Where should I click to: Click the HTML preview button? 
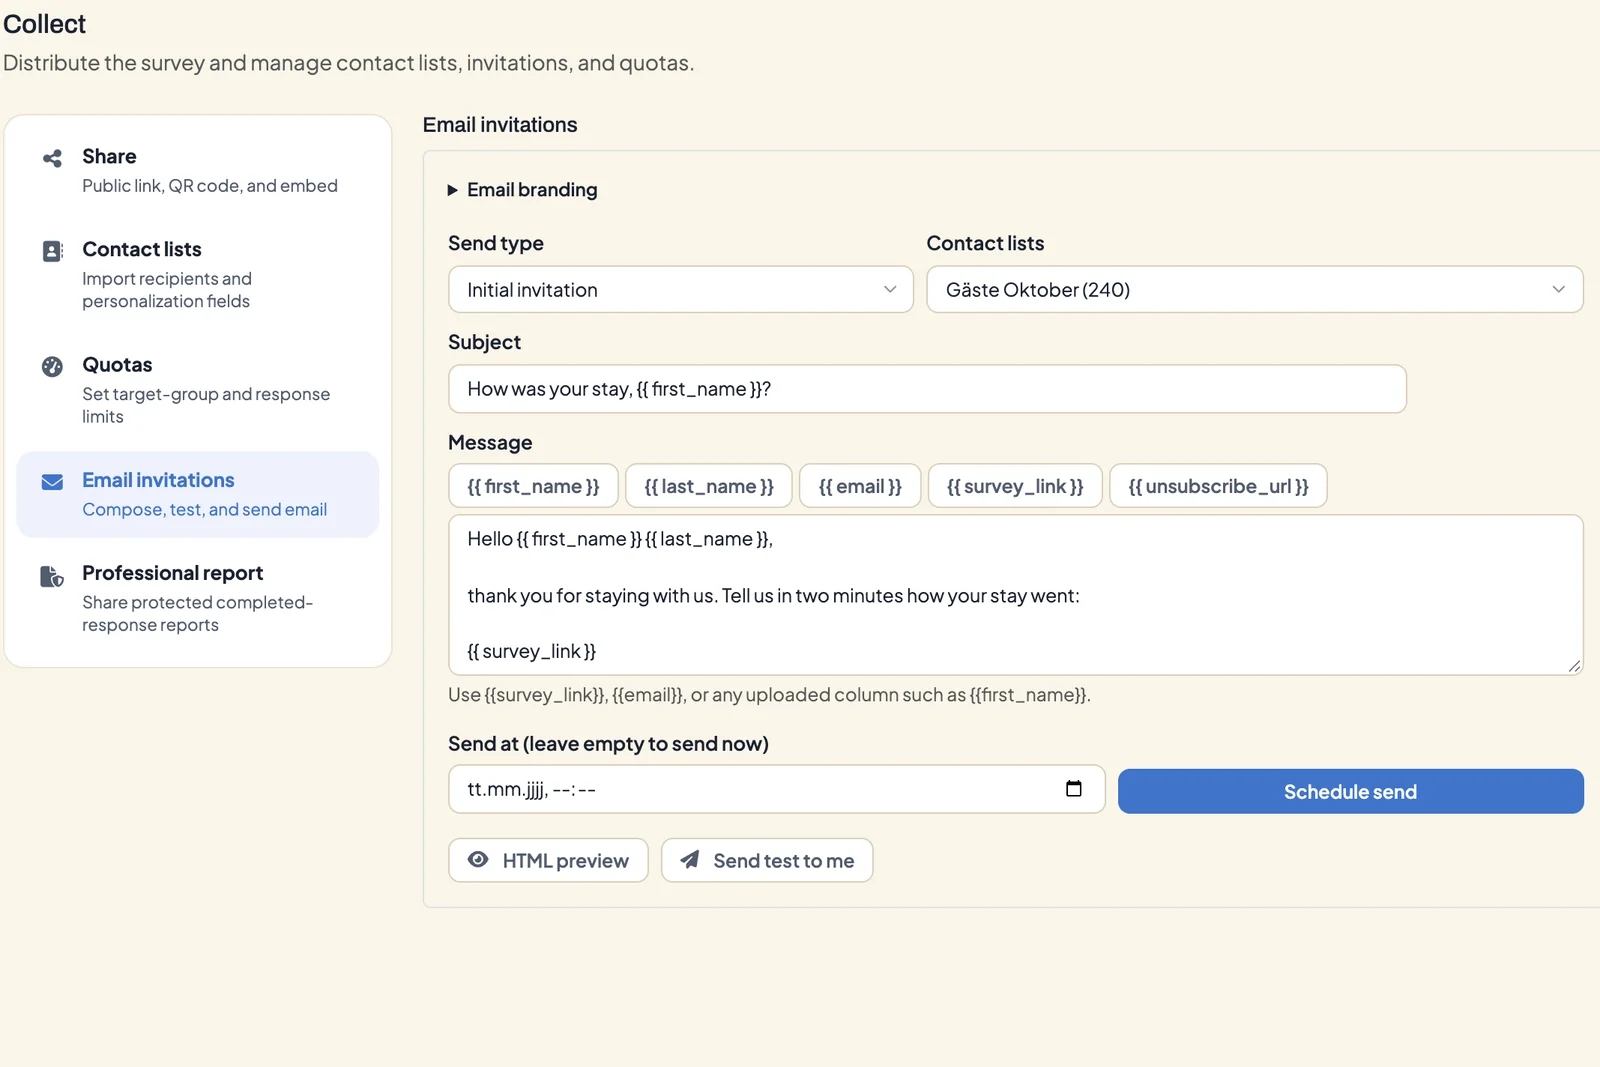click(x=548, y=860)
